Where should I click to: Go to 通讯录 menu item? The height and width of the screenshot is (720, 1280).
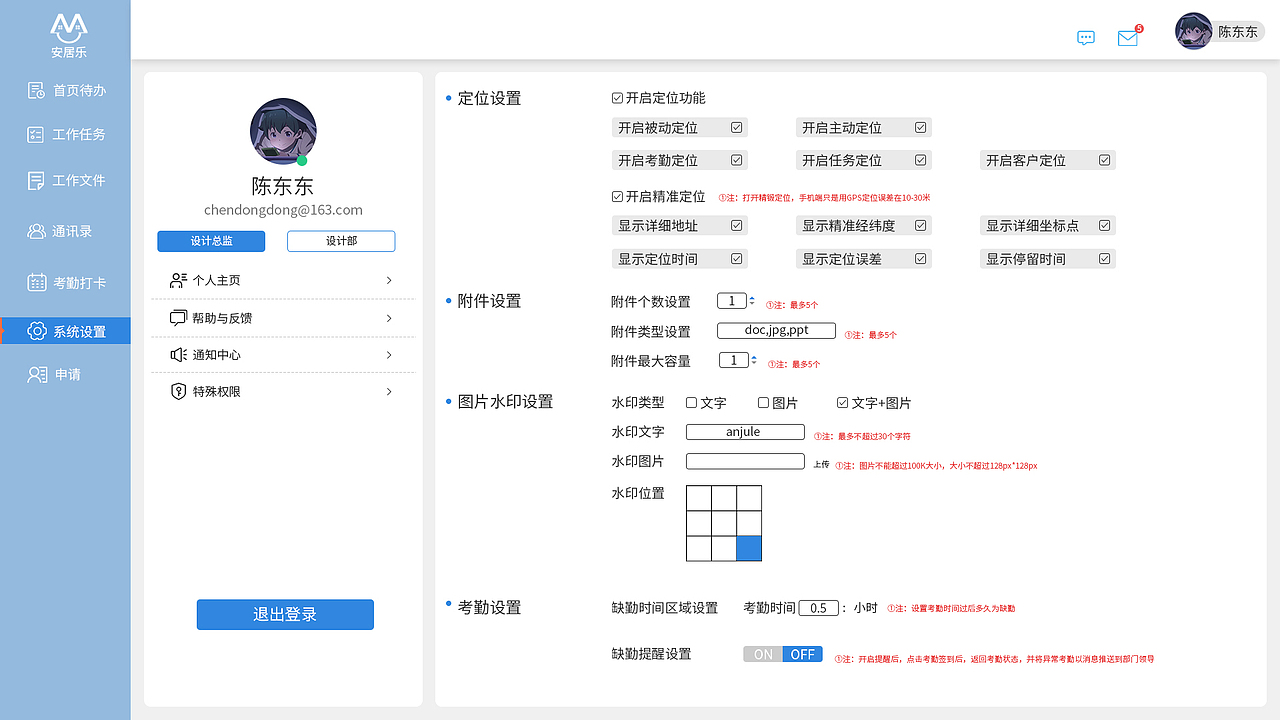tap(72, 232)
